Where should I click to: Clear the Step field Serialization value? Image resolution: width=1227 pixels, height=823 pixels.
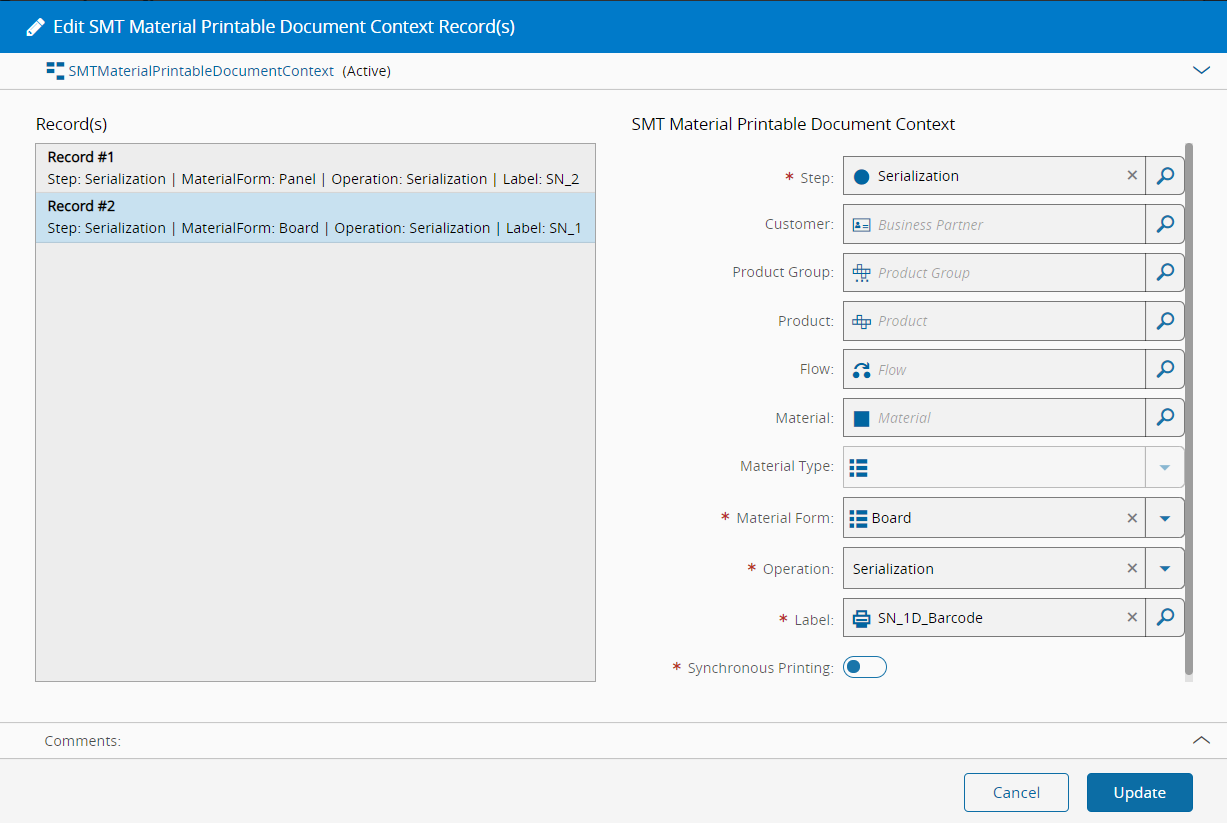[1132, 176]
